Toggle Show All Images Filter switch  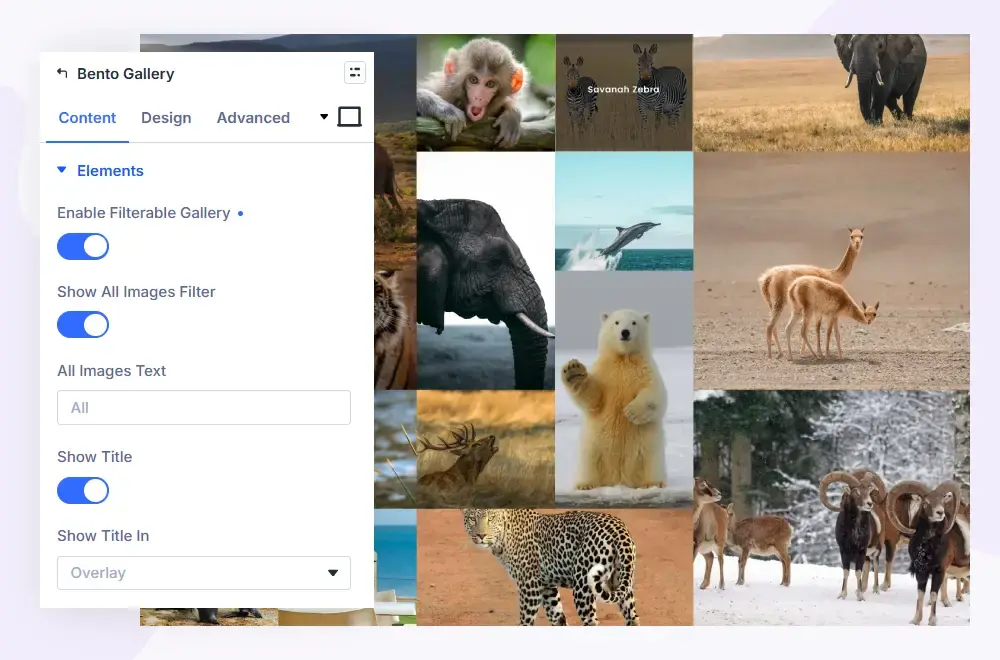click(83, 325)
